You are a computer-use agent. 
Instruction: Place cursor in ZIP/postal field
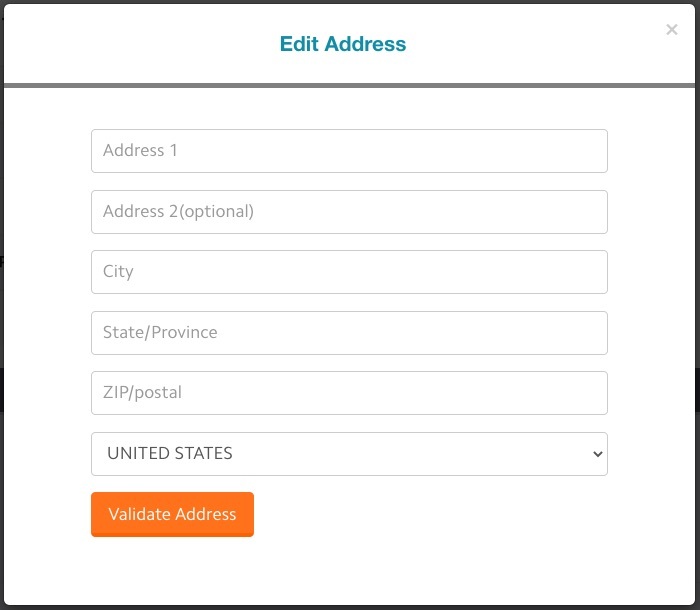coord(349,393)
